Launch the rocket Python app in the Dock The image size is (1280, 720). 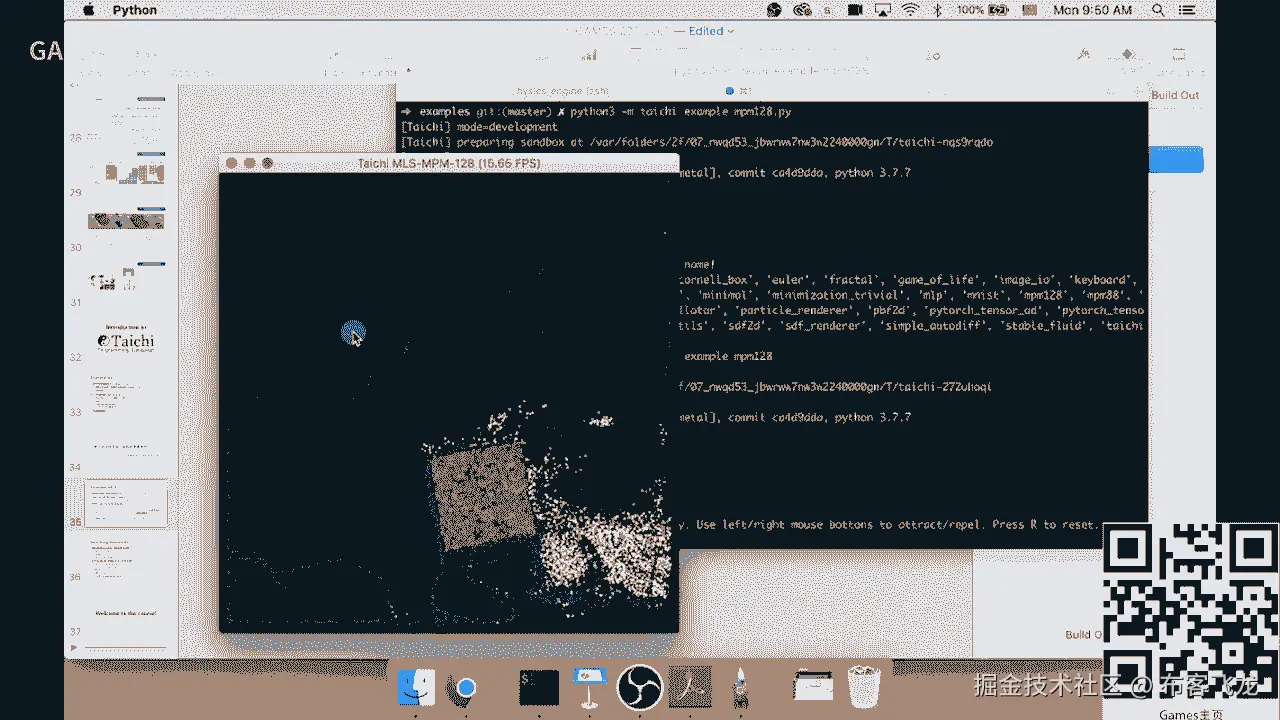(741, 688)
